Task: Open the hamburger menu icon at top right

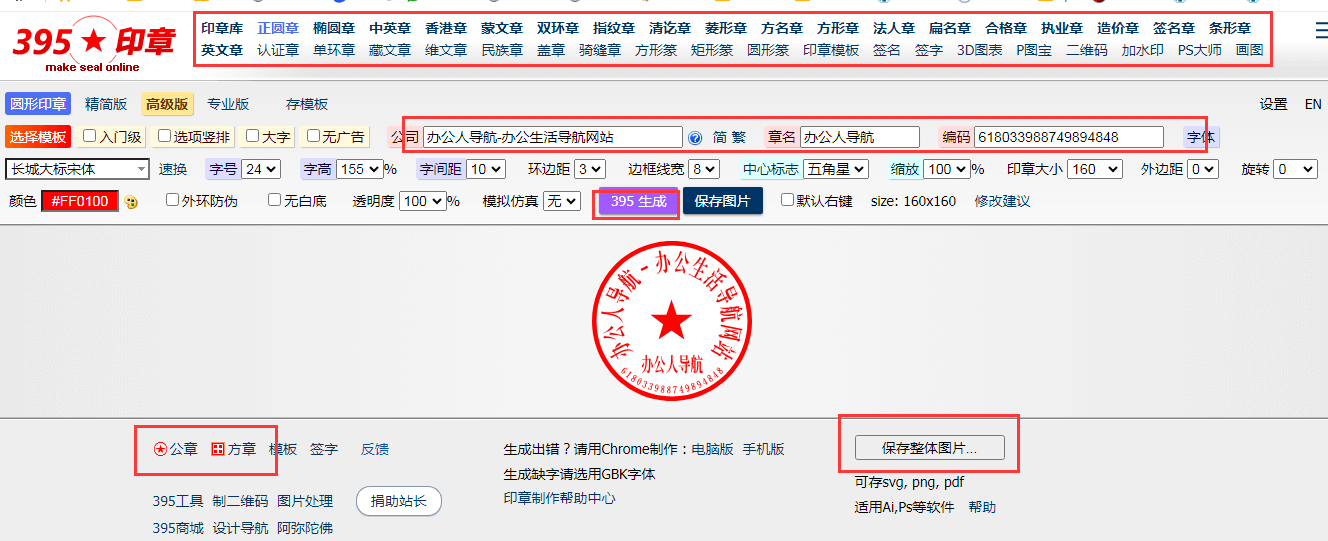Action: [x=1321, y=31]
